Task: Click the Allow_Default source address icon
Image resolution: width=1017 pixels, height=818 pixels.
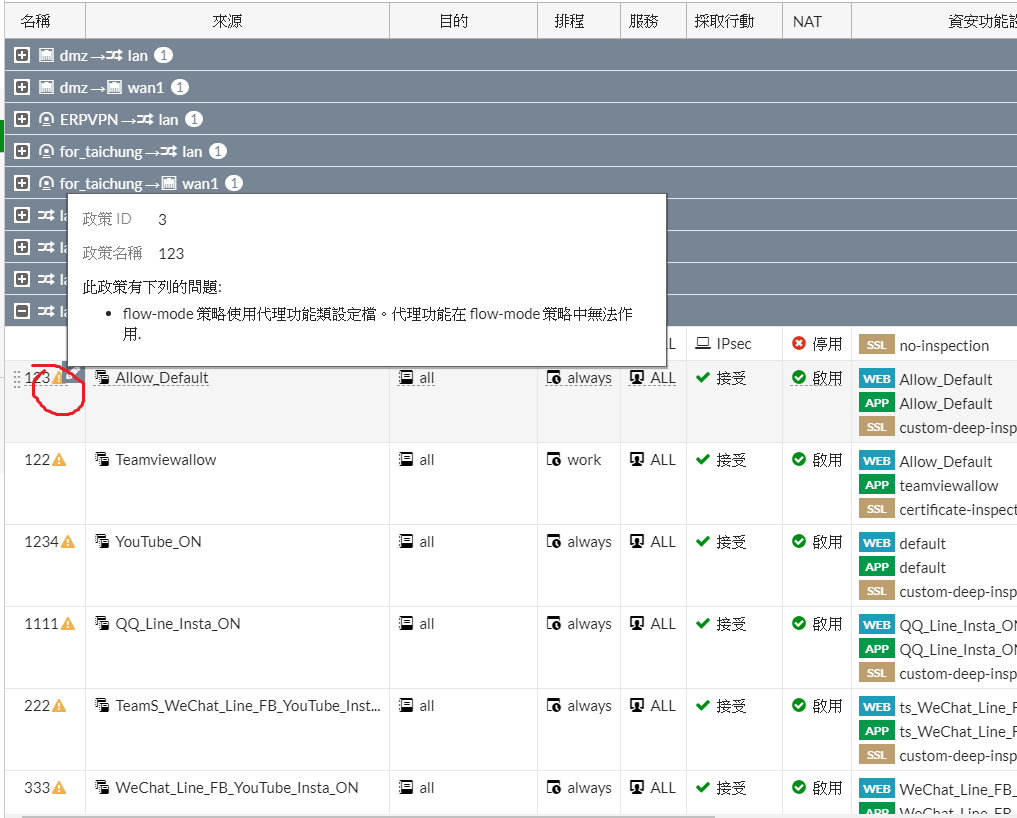Action: pos(102,377)
